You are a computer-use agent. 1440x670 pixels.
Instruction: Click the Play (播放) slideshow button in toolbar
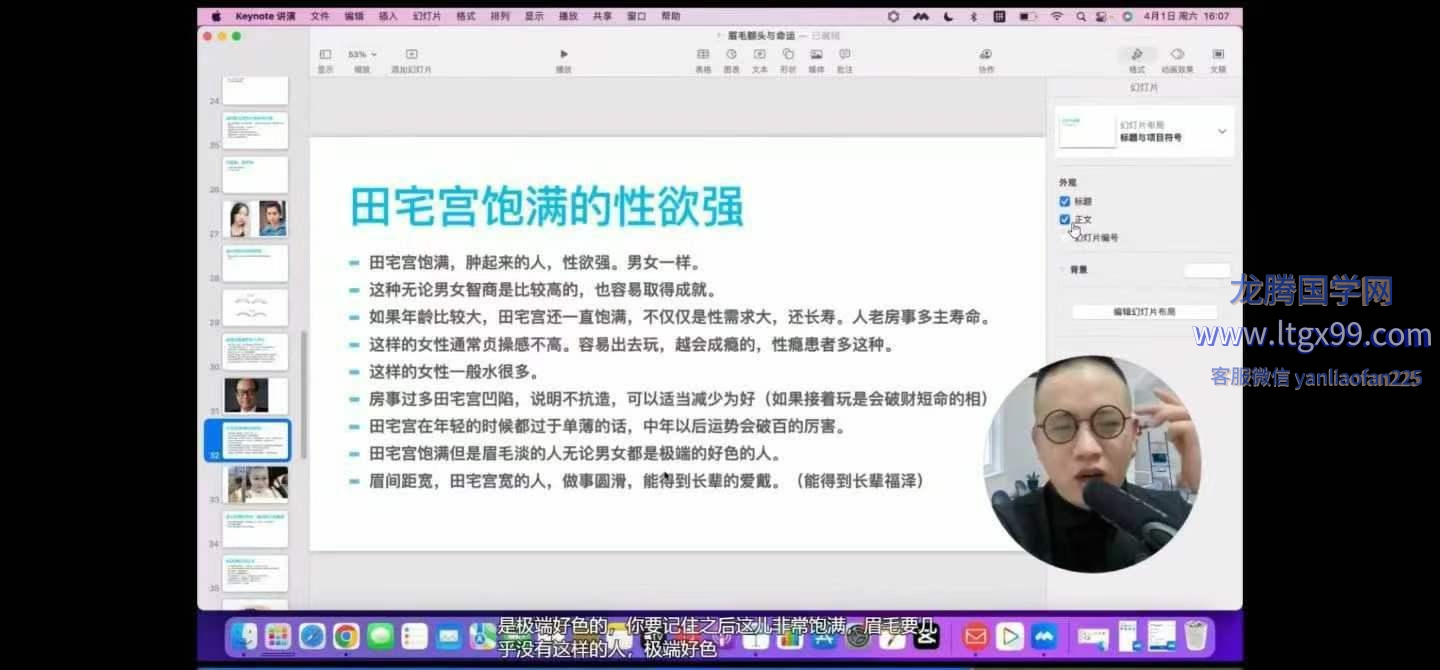tap(563, 55)
